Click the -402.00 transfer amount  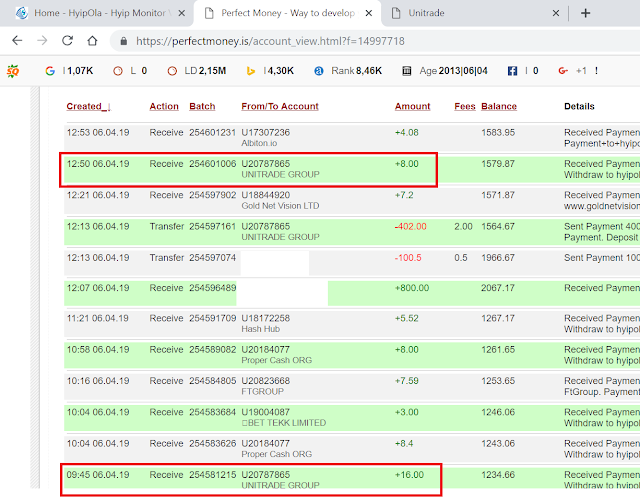pos(411,227)
